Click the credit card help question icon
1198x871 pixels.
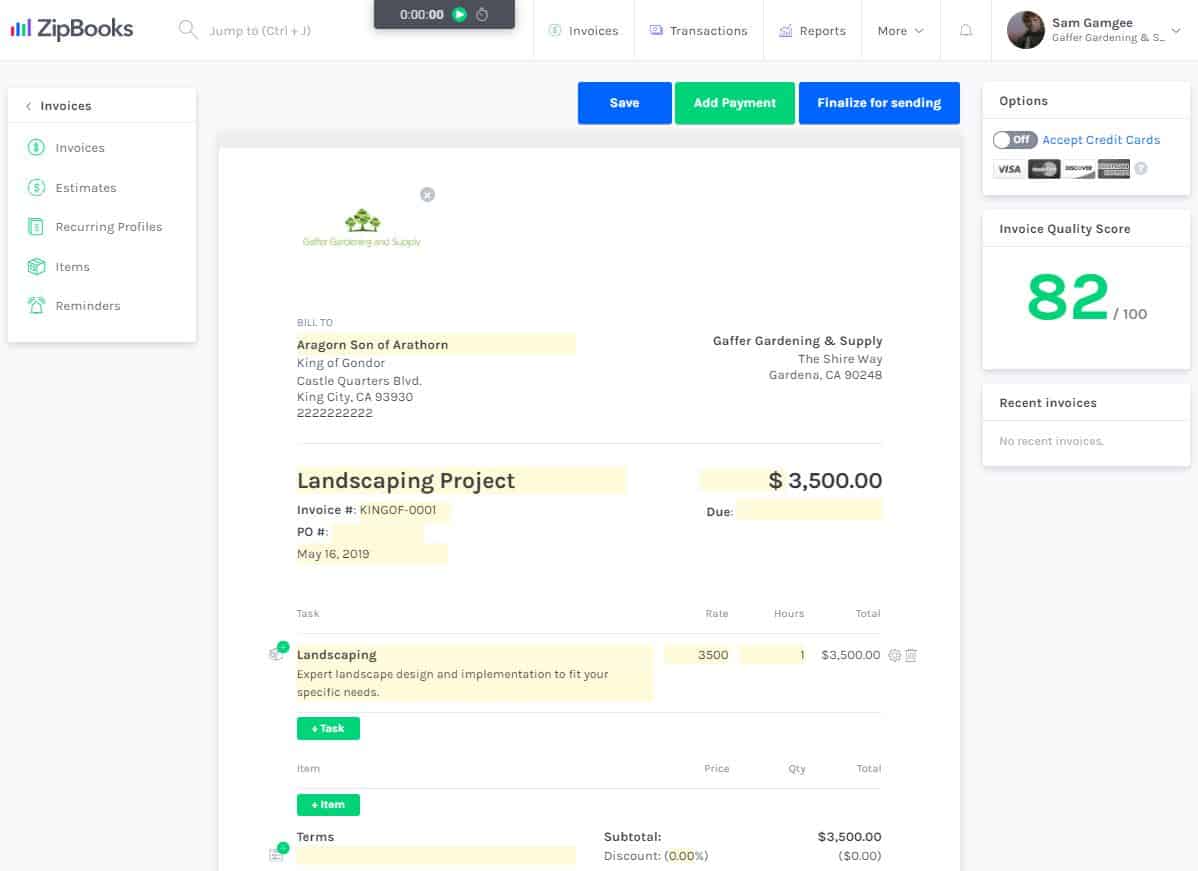[1141, 169]
